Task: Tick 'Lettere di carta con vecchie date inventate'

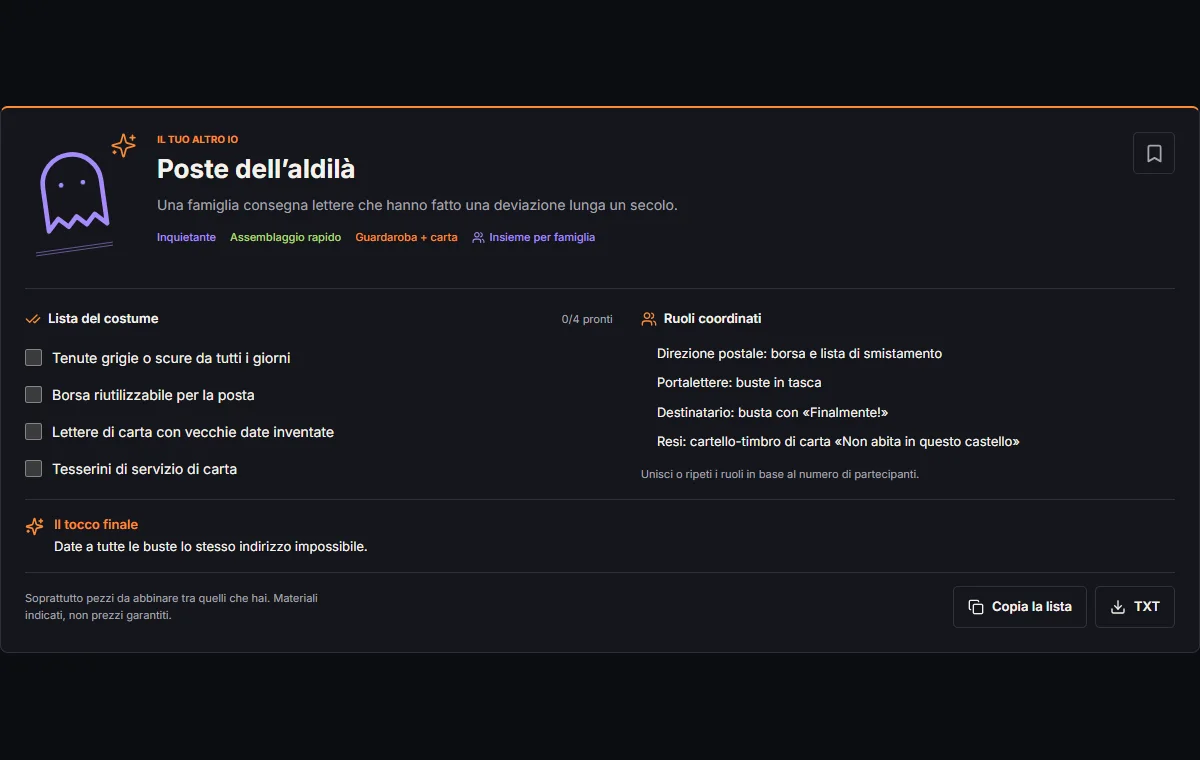Action: (x=34, y=431)
